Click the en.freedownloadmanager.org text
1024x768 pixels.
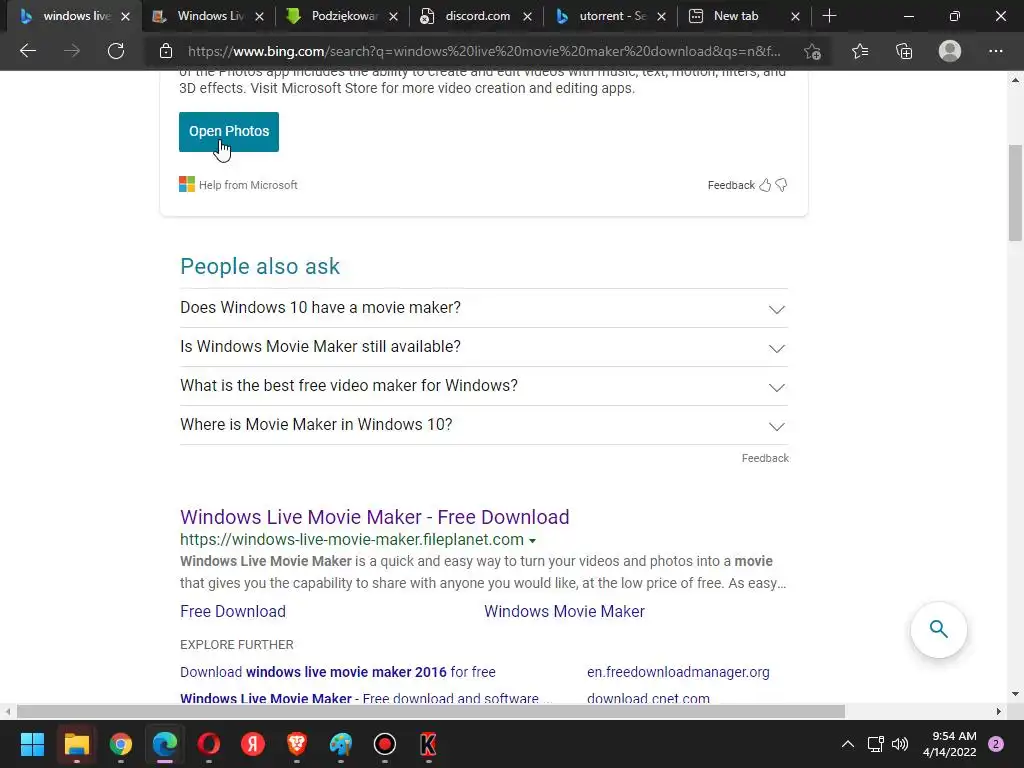point(678,672)
